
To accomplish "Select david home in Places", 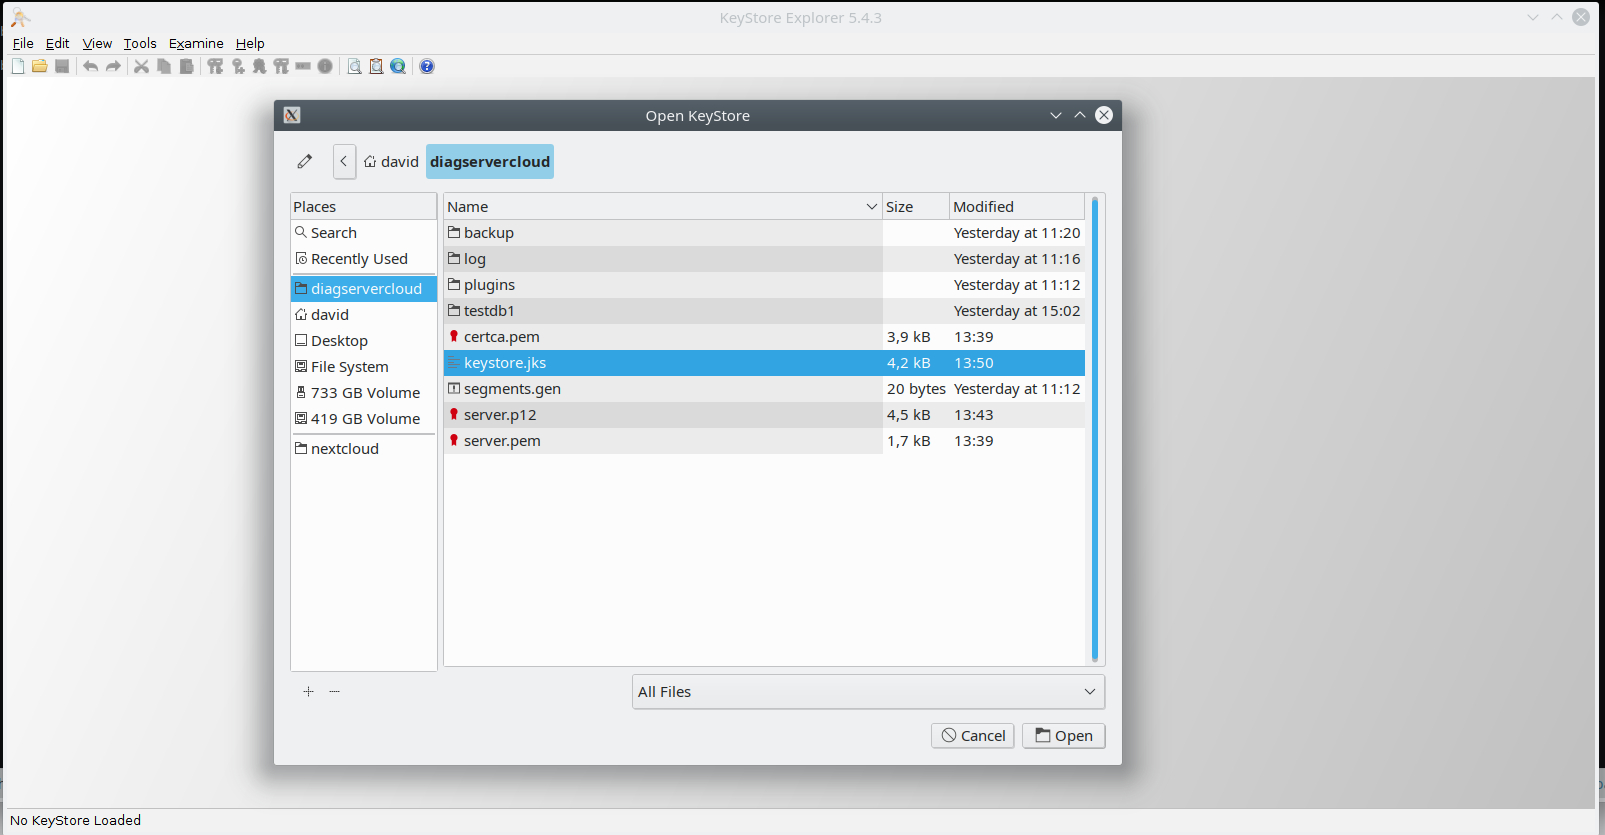I will tap(364, 315).
